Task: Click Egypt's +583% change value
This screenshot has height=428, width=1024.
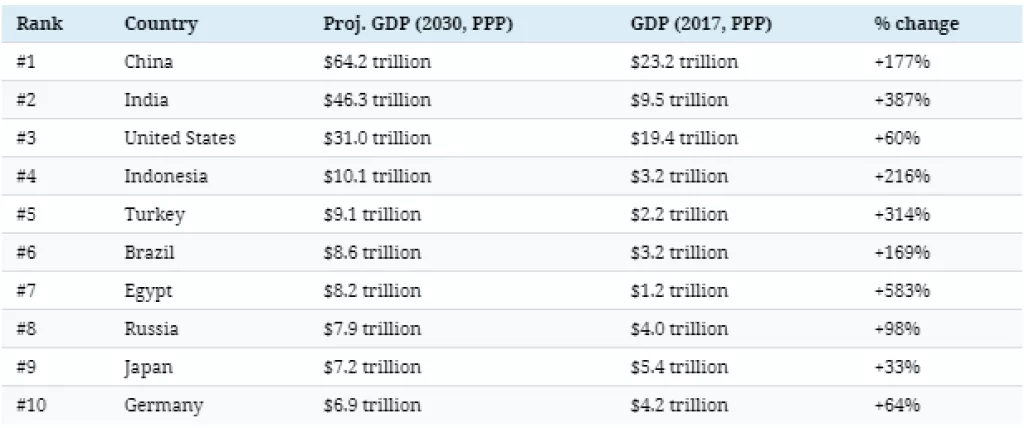Action: pos(902,291)
